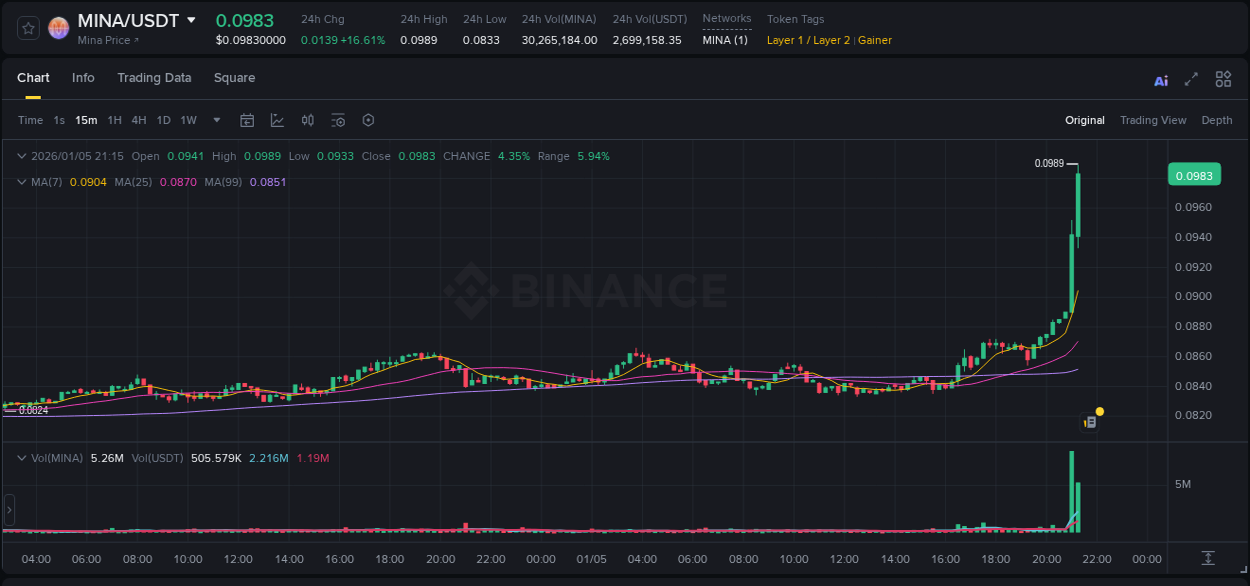The height and width of the screenshot is (586, 1250).
Task: Open the indicator display settings icon
Action: [x=338, y=120]
